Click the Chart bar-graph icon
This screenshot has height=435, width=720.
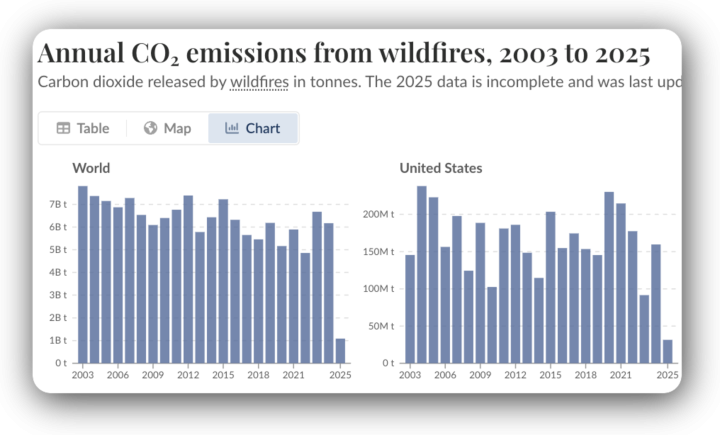pos(232,128)
